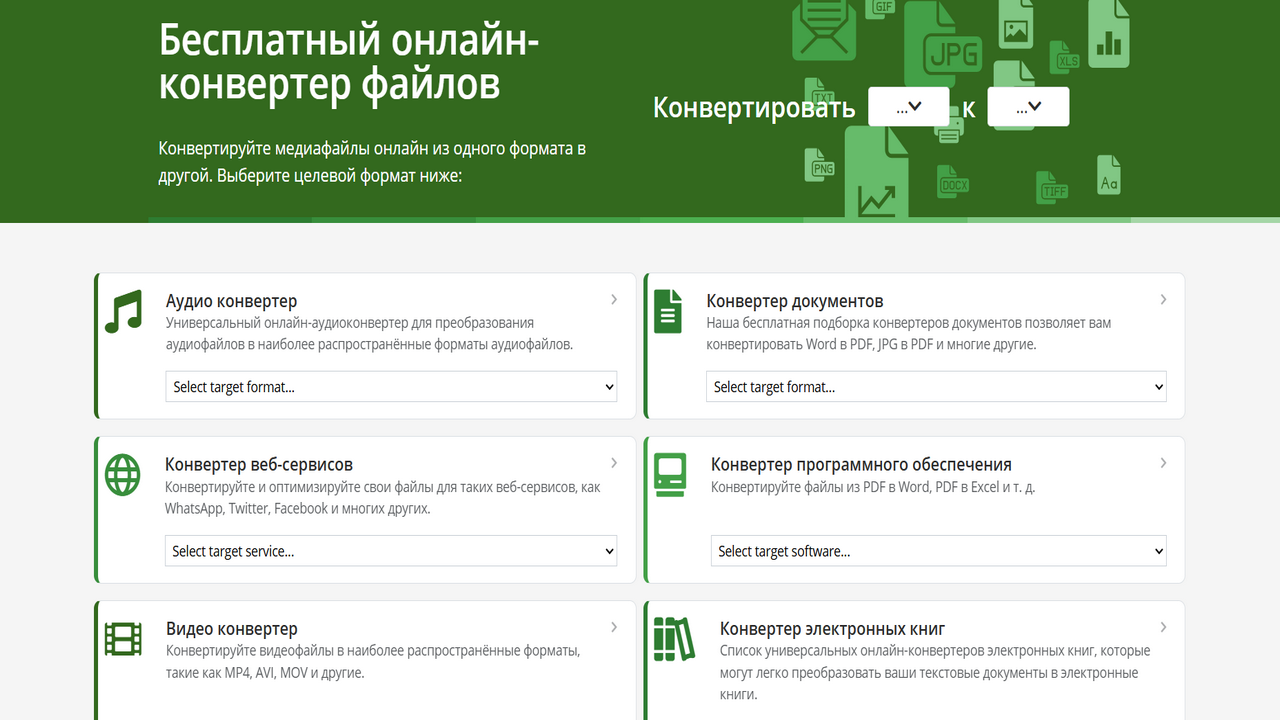Open the source format dropdown after Конвертировать
The width and height of the screenshot is (1280, 720).
coord(908,107)
